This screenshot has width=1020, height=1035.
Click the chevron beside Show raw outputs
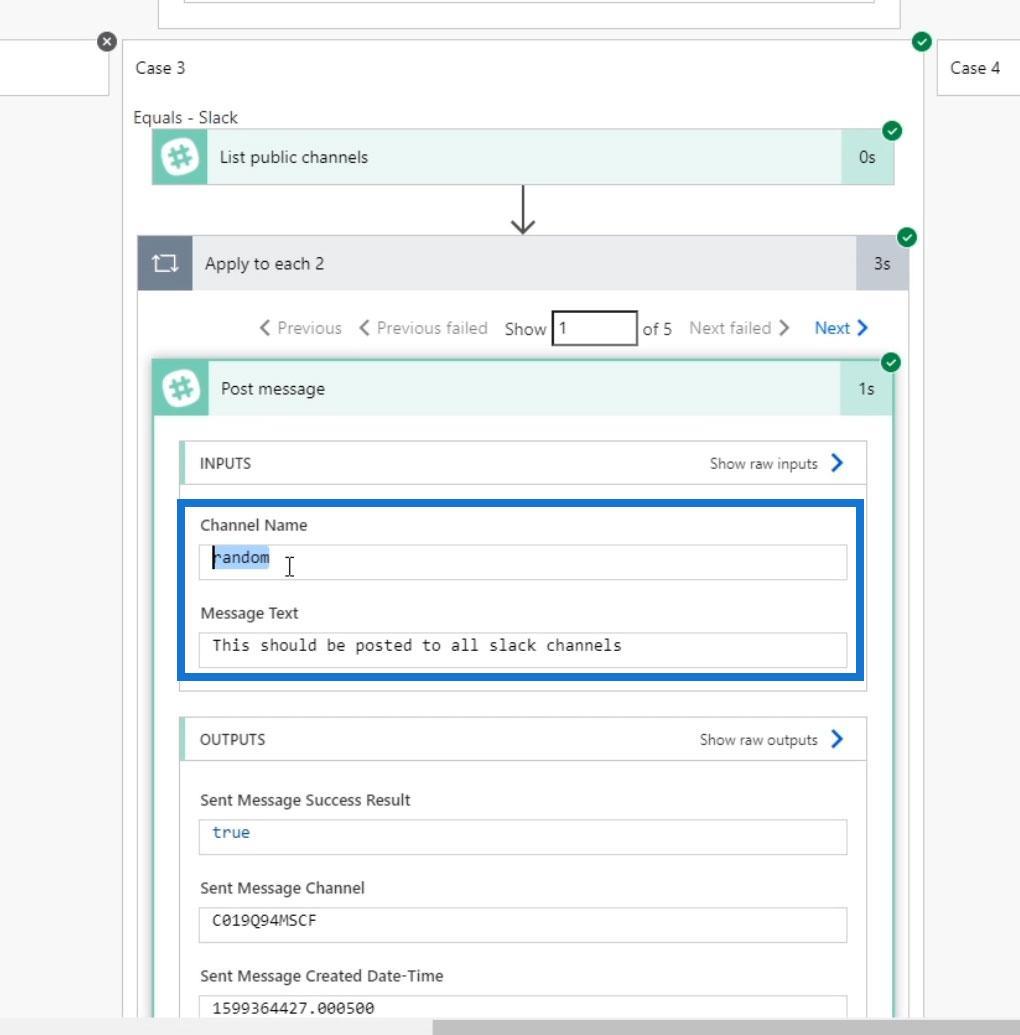pos(837,739)
